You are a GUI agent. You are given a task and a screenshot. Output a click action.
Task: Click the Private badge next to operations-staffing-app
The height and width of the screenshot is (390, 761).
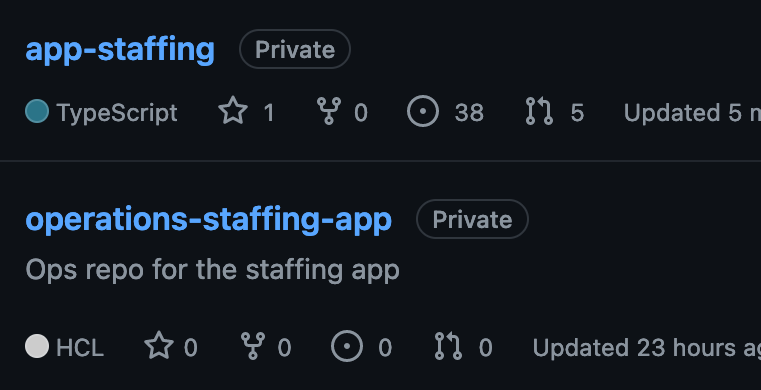click(x=472, y=219)
